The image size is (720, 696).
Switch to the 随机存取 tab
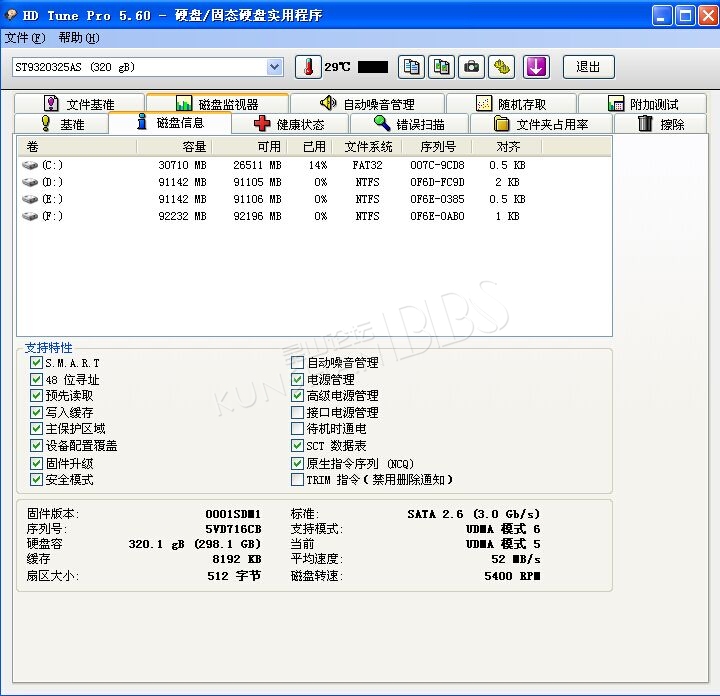(511, 104)
